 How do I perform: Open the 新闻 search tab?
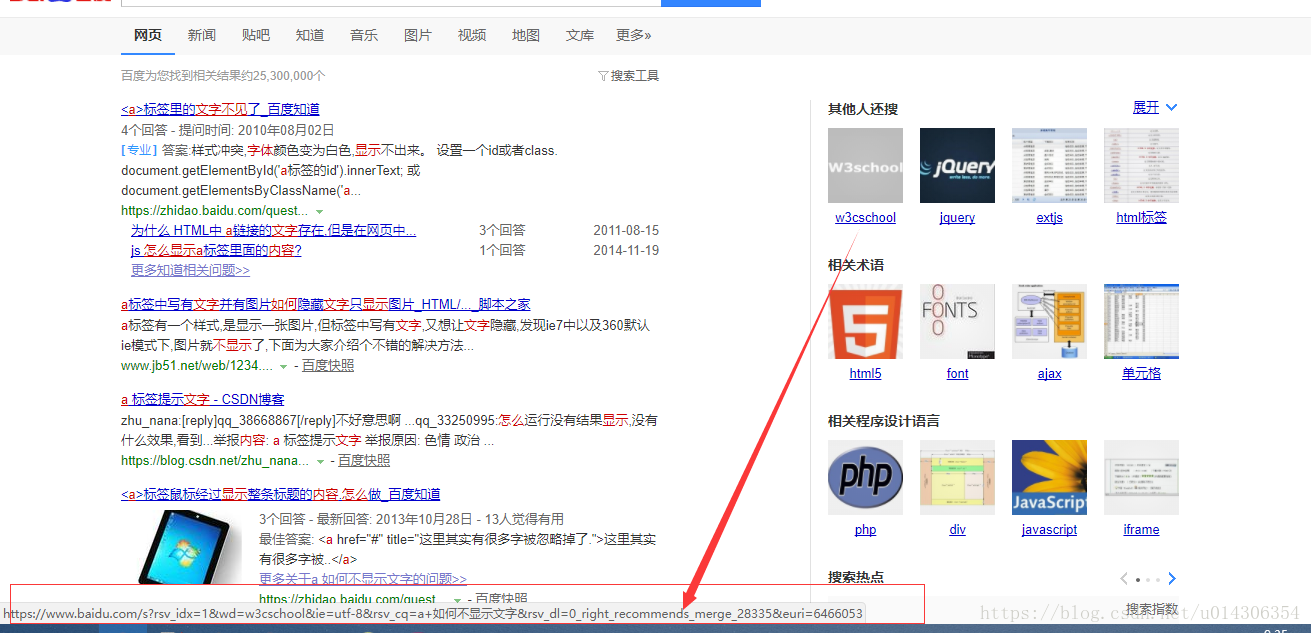coord(201,35)
